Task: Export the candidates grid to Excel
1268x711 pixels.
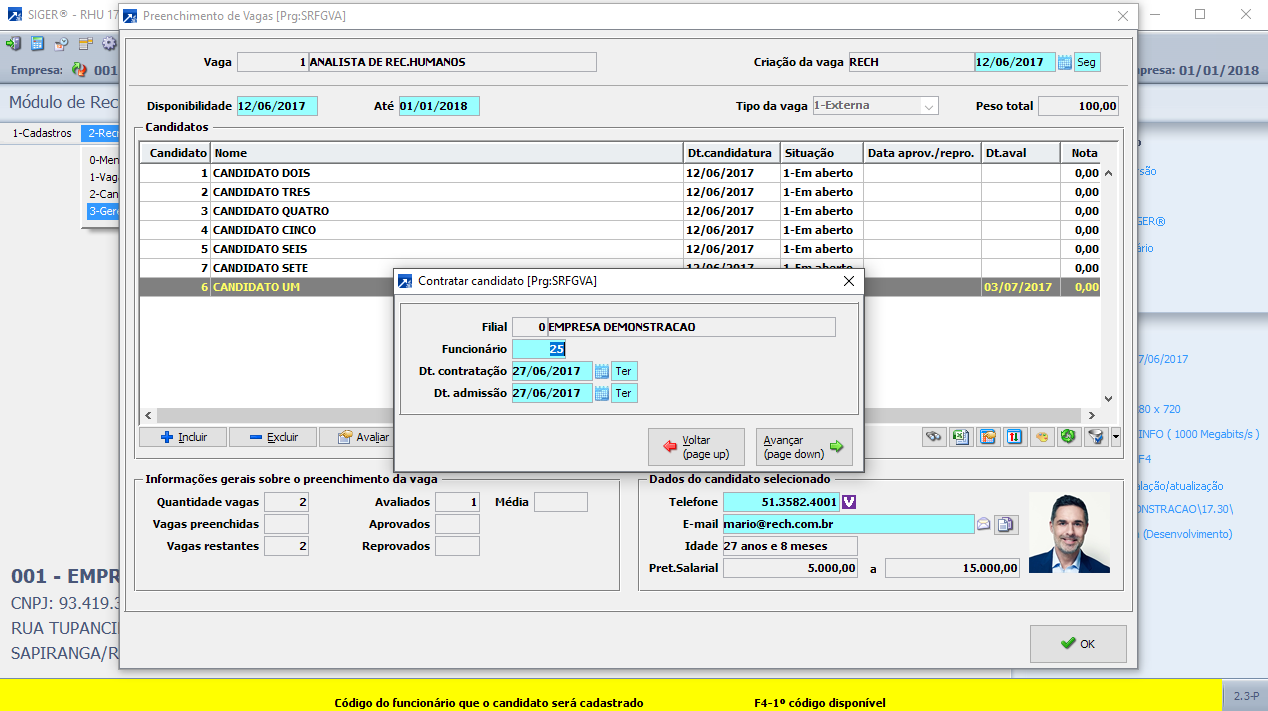Action: [961, 437]
